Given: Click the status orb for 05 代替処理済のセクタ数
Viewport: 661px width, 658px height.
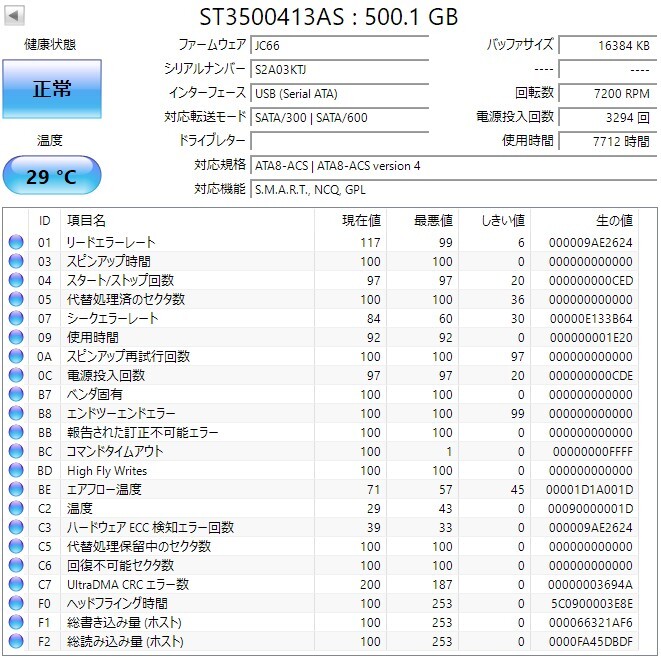Looking at the screenshot, I should 16,299.
